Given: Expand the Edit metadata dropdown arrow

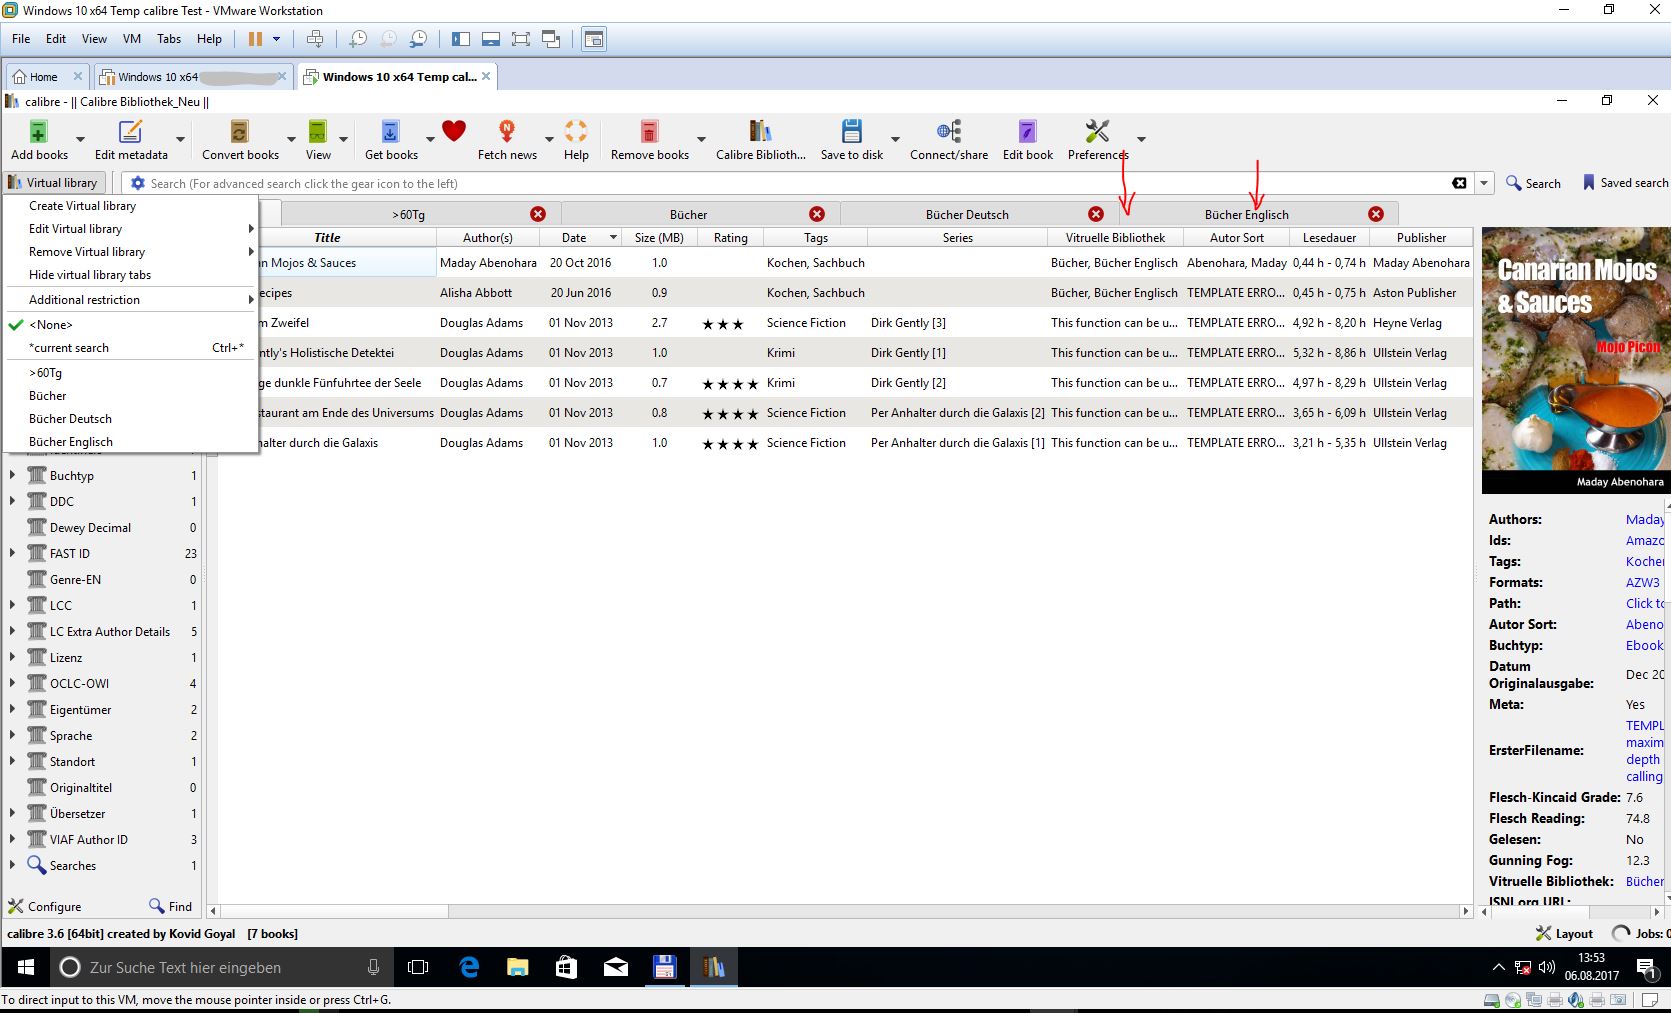Looking at the screenshot, I should (x=181, y=139).
